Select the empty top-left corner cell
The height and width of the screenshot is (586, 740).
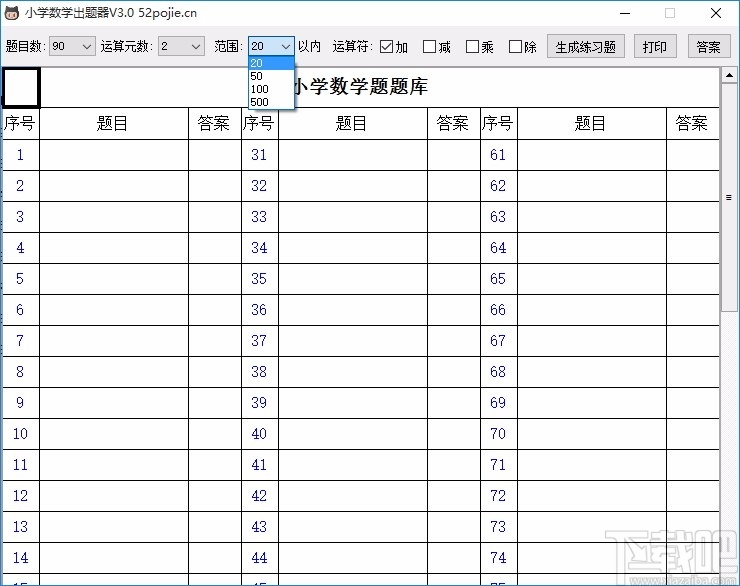click(x=21, y=88)
